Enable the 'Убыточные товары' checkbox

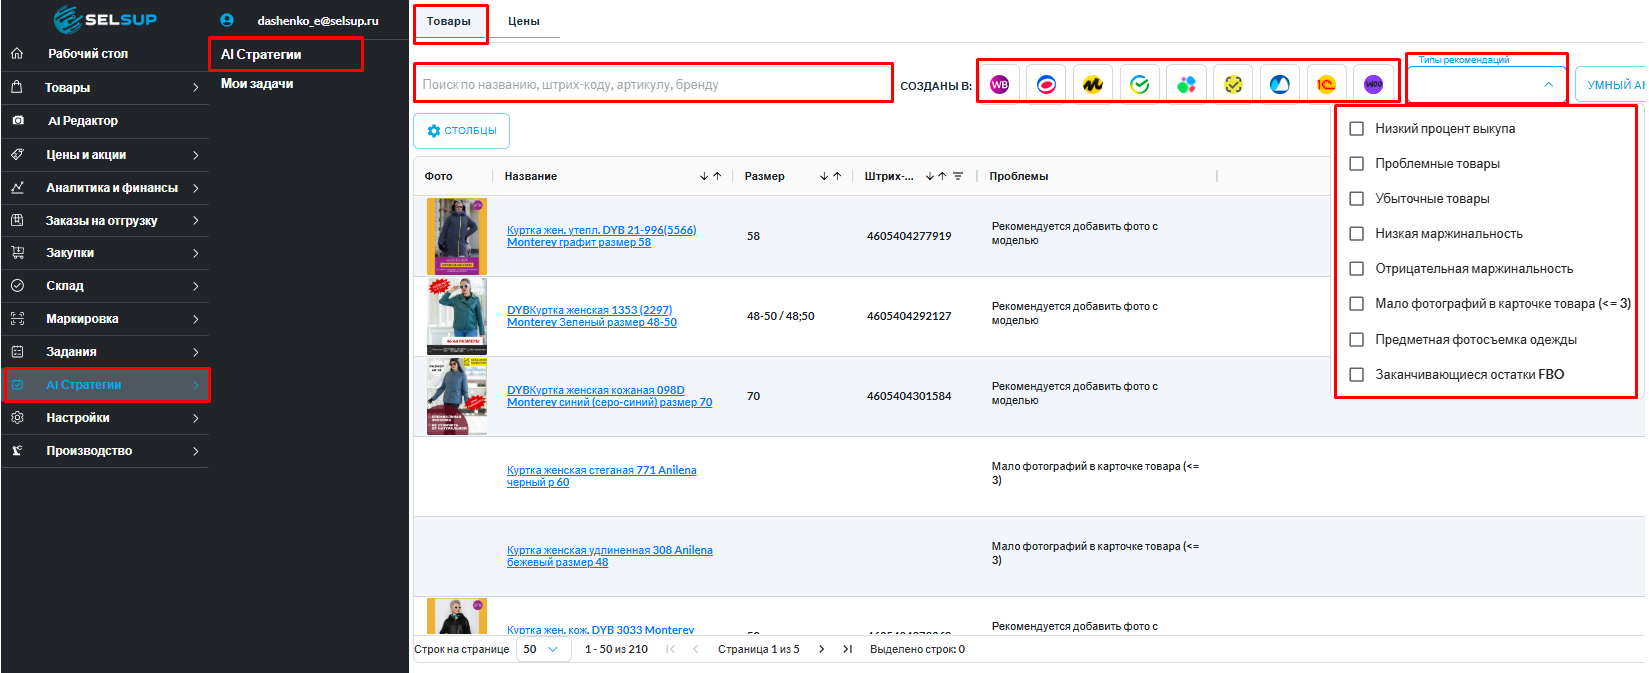[x=1357, y=199]
